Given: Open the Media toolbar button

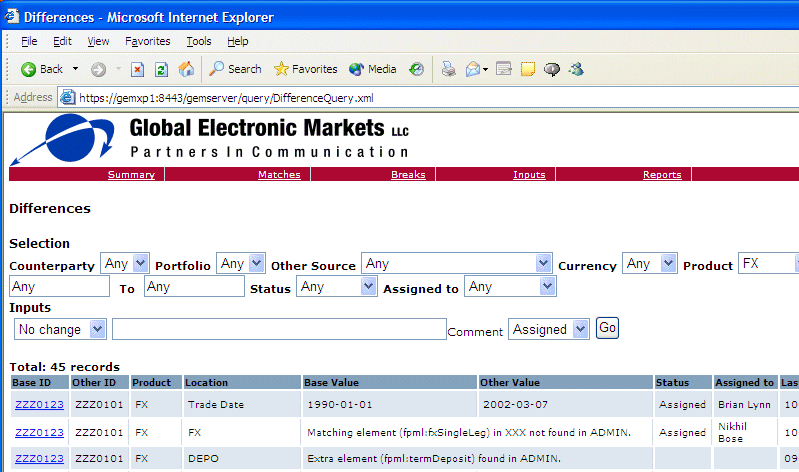Looking at the screenshot, I should tap(373, 69).
